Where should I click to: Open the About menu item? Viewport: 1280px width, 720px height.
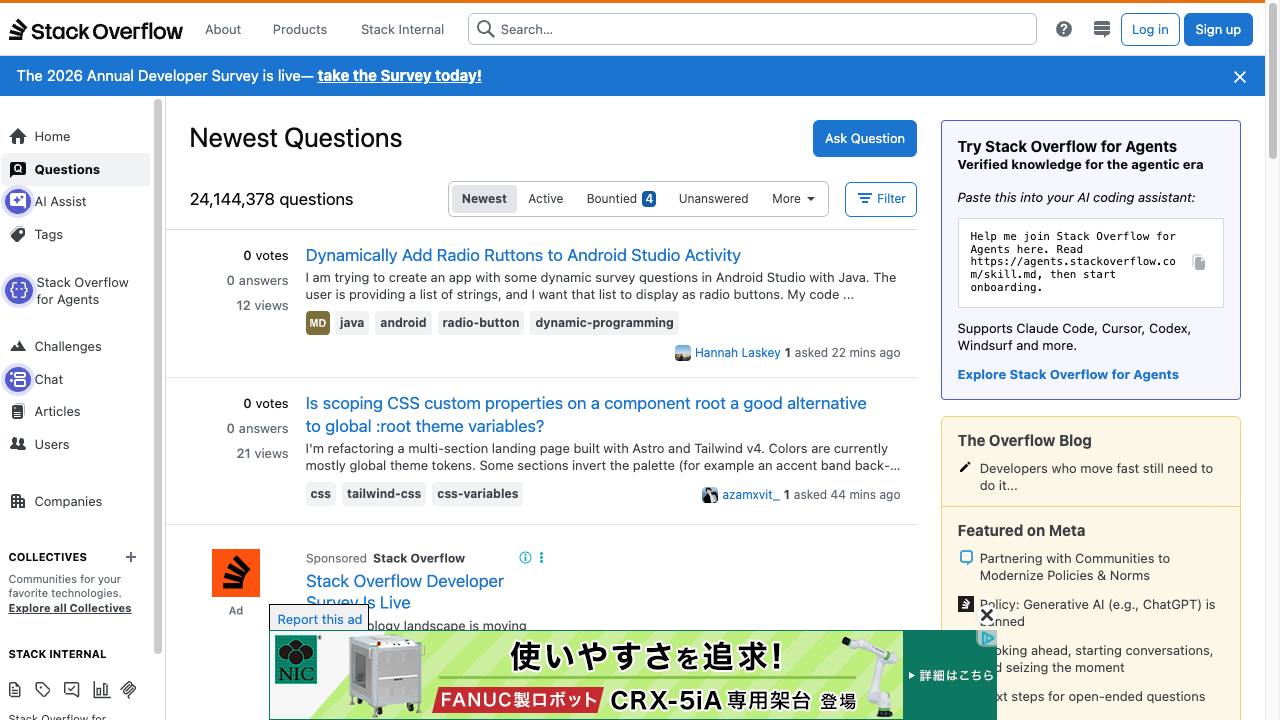(223, 30)
